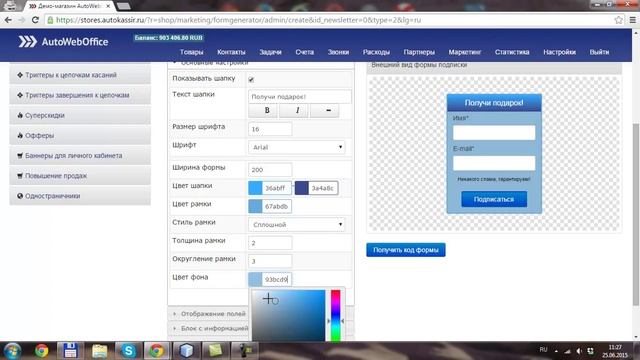Click the second header color swatch 3a4a8c
640x360 pixels.
302,188
